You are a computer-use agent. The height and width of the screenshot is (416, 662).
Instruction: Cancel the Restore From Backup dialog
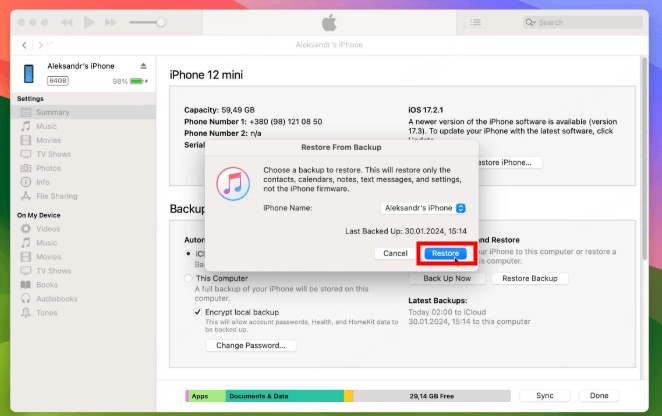pyautogui.click(x=395, y=253)
